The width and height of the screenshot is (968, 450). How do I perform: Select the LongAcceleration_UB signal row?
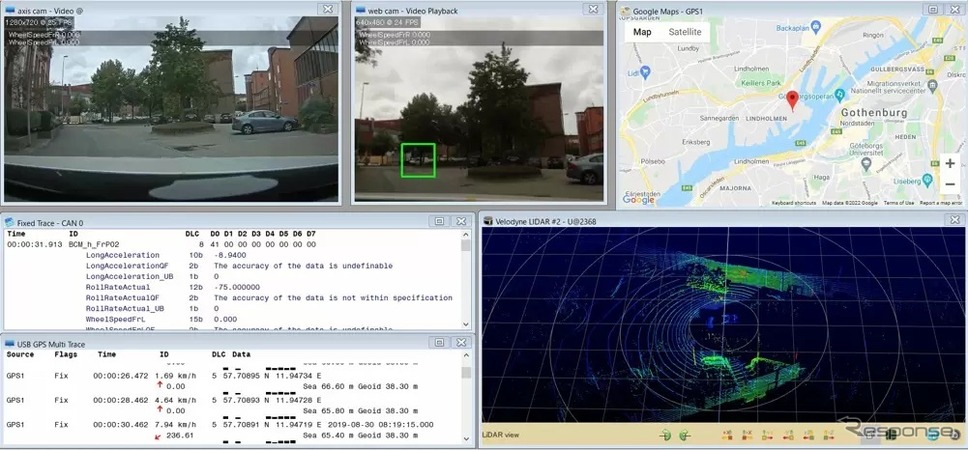coord(233,277)
